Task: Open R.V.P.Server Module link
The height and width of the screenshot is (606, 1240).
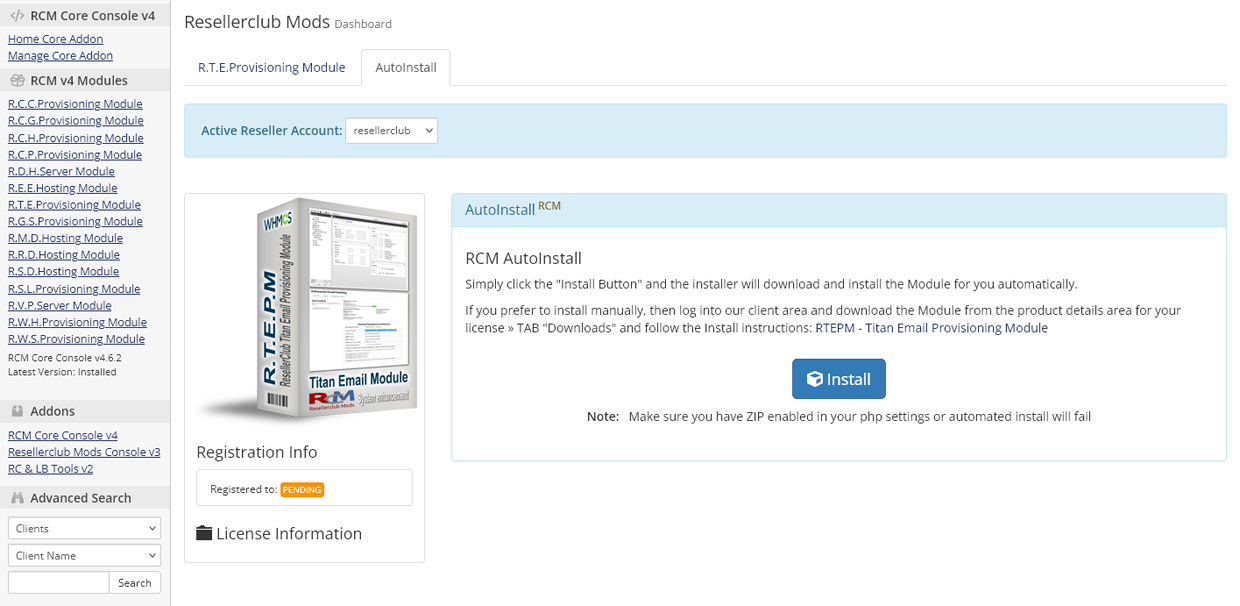Action: click(x=60, y=305)
